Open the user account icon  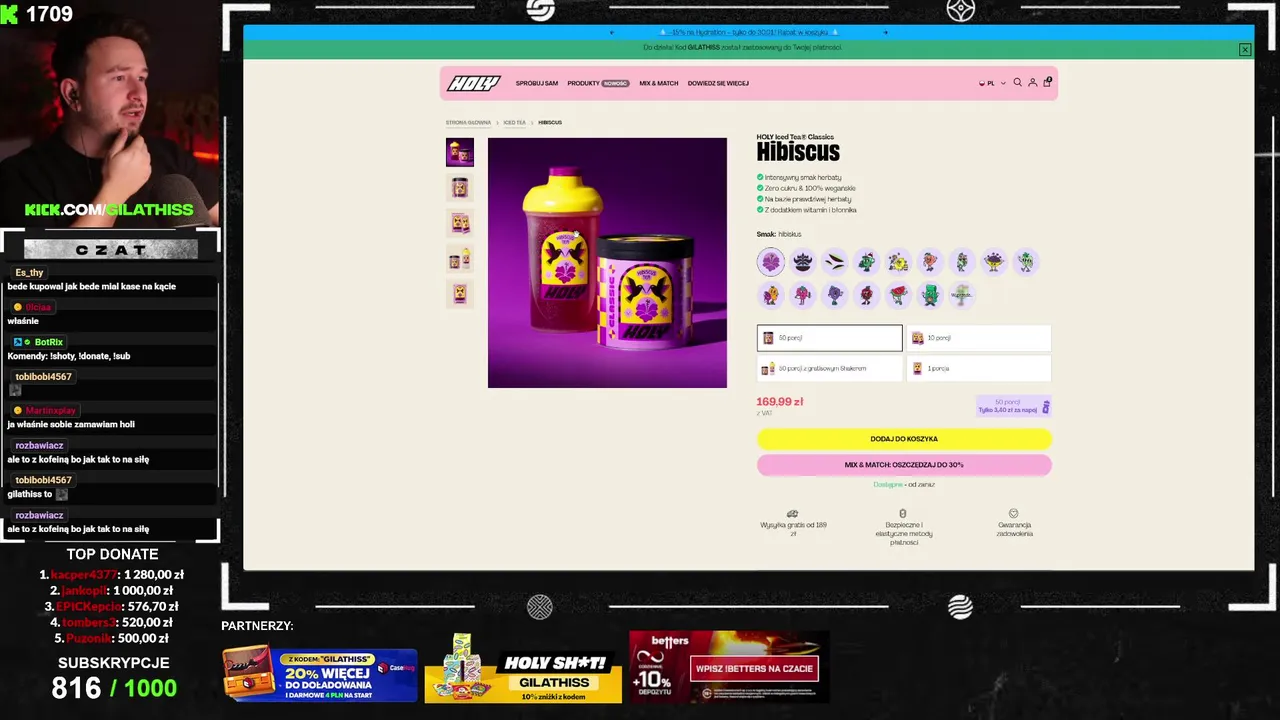pos(1033,83)
